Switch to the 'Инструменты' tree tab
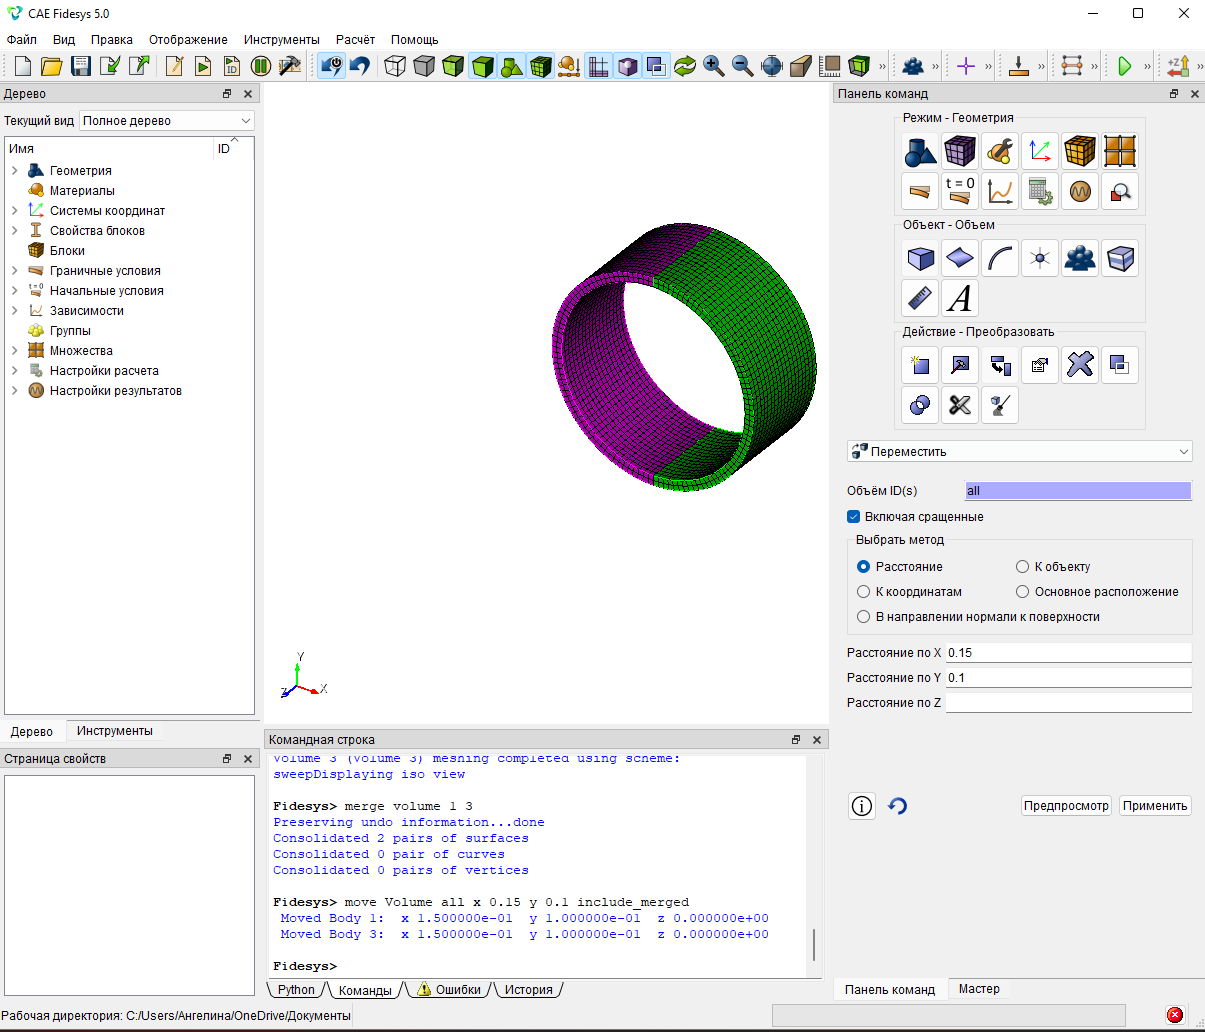This screenshot has width=1205, height=1032. point(115,731)
